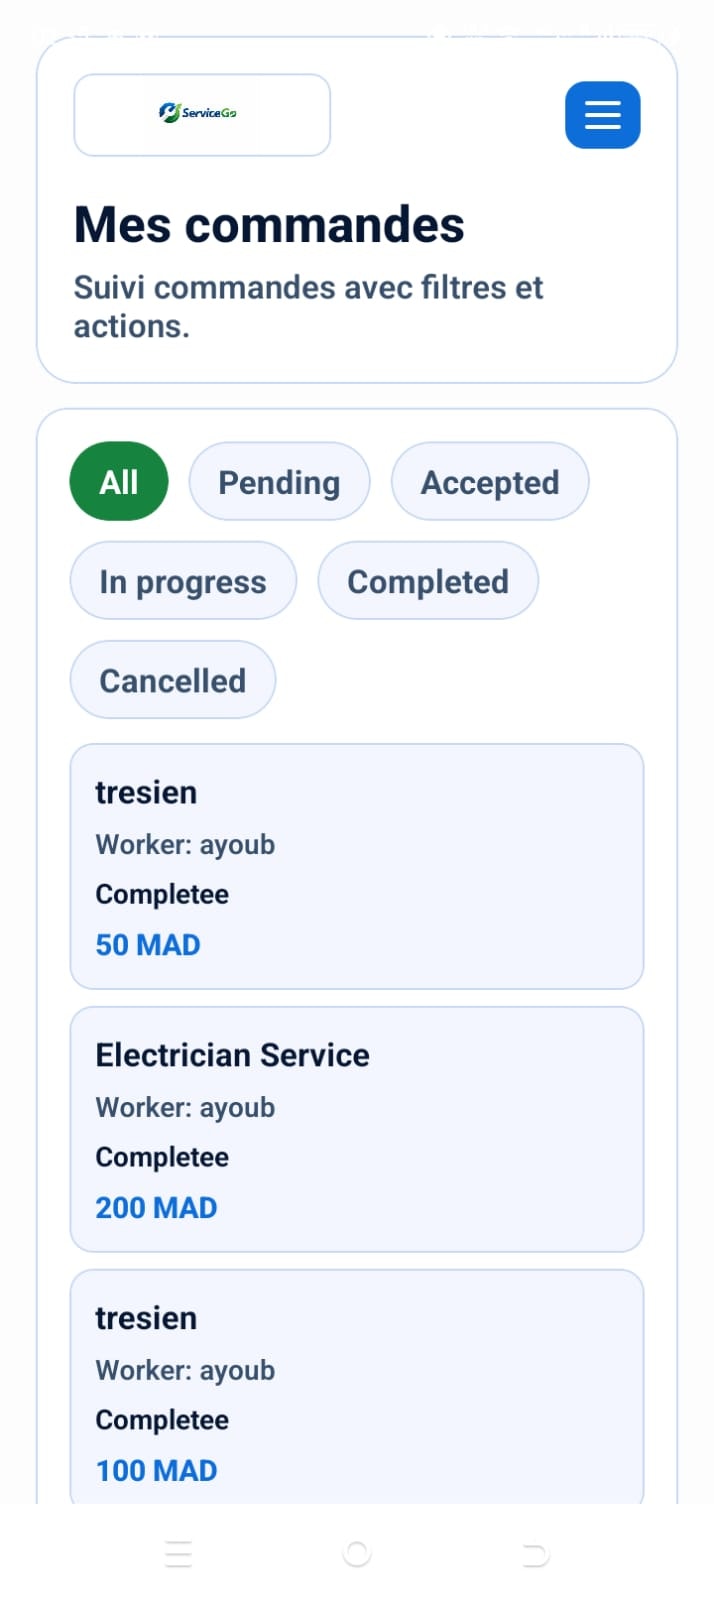Click the ServiceGo logo
This screenshot has width=714, height=1599.
tap(200, 114)
